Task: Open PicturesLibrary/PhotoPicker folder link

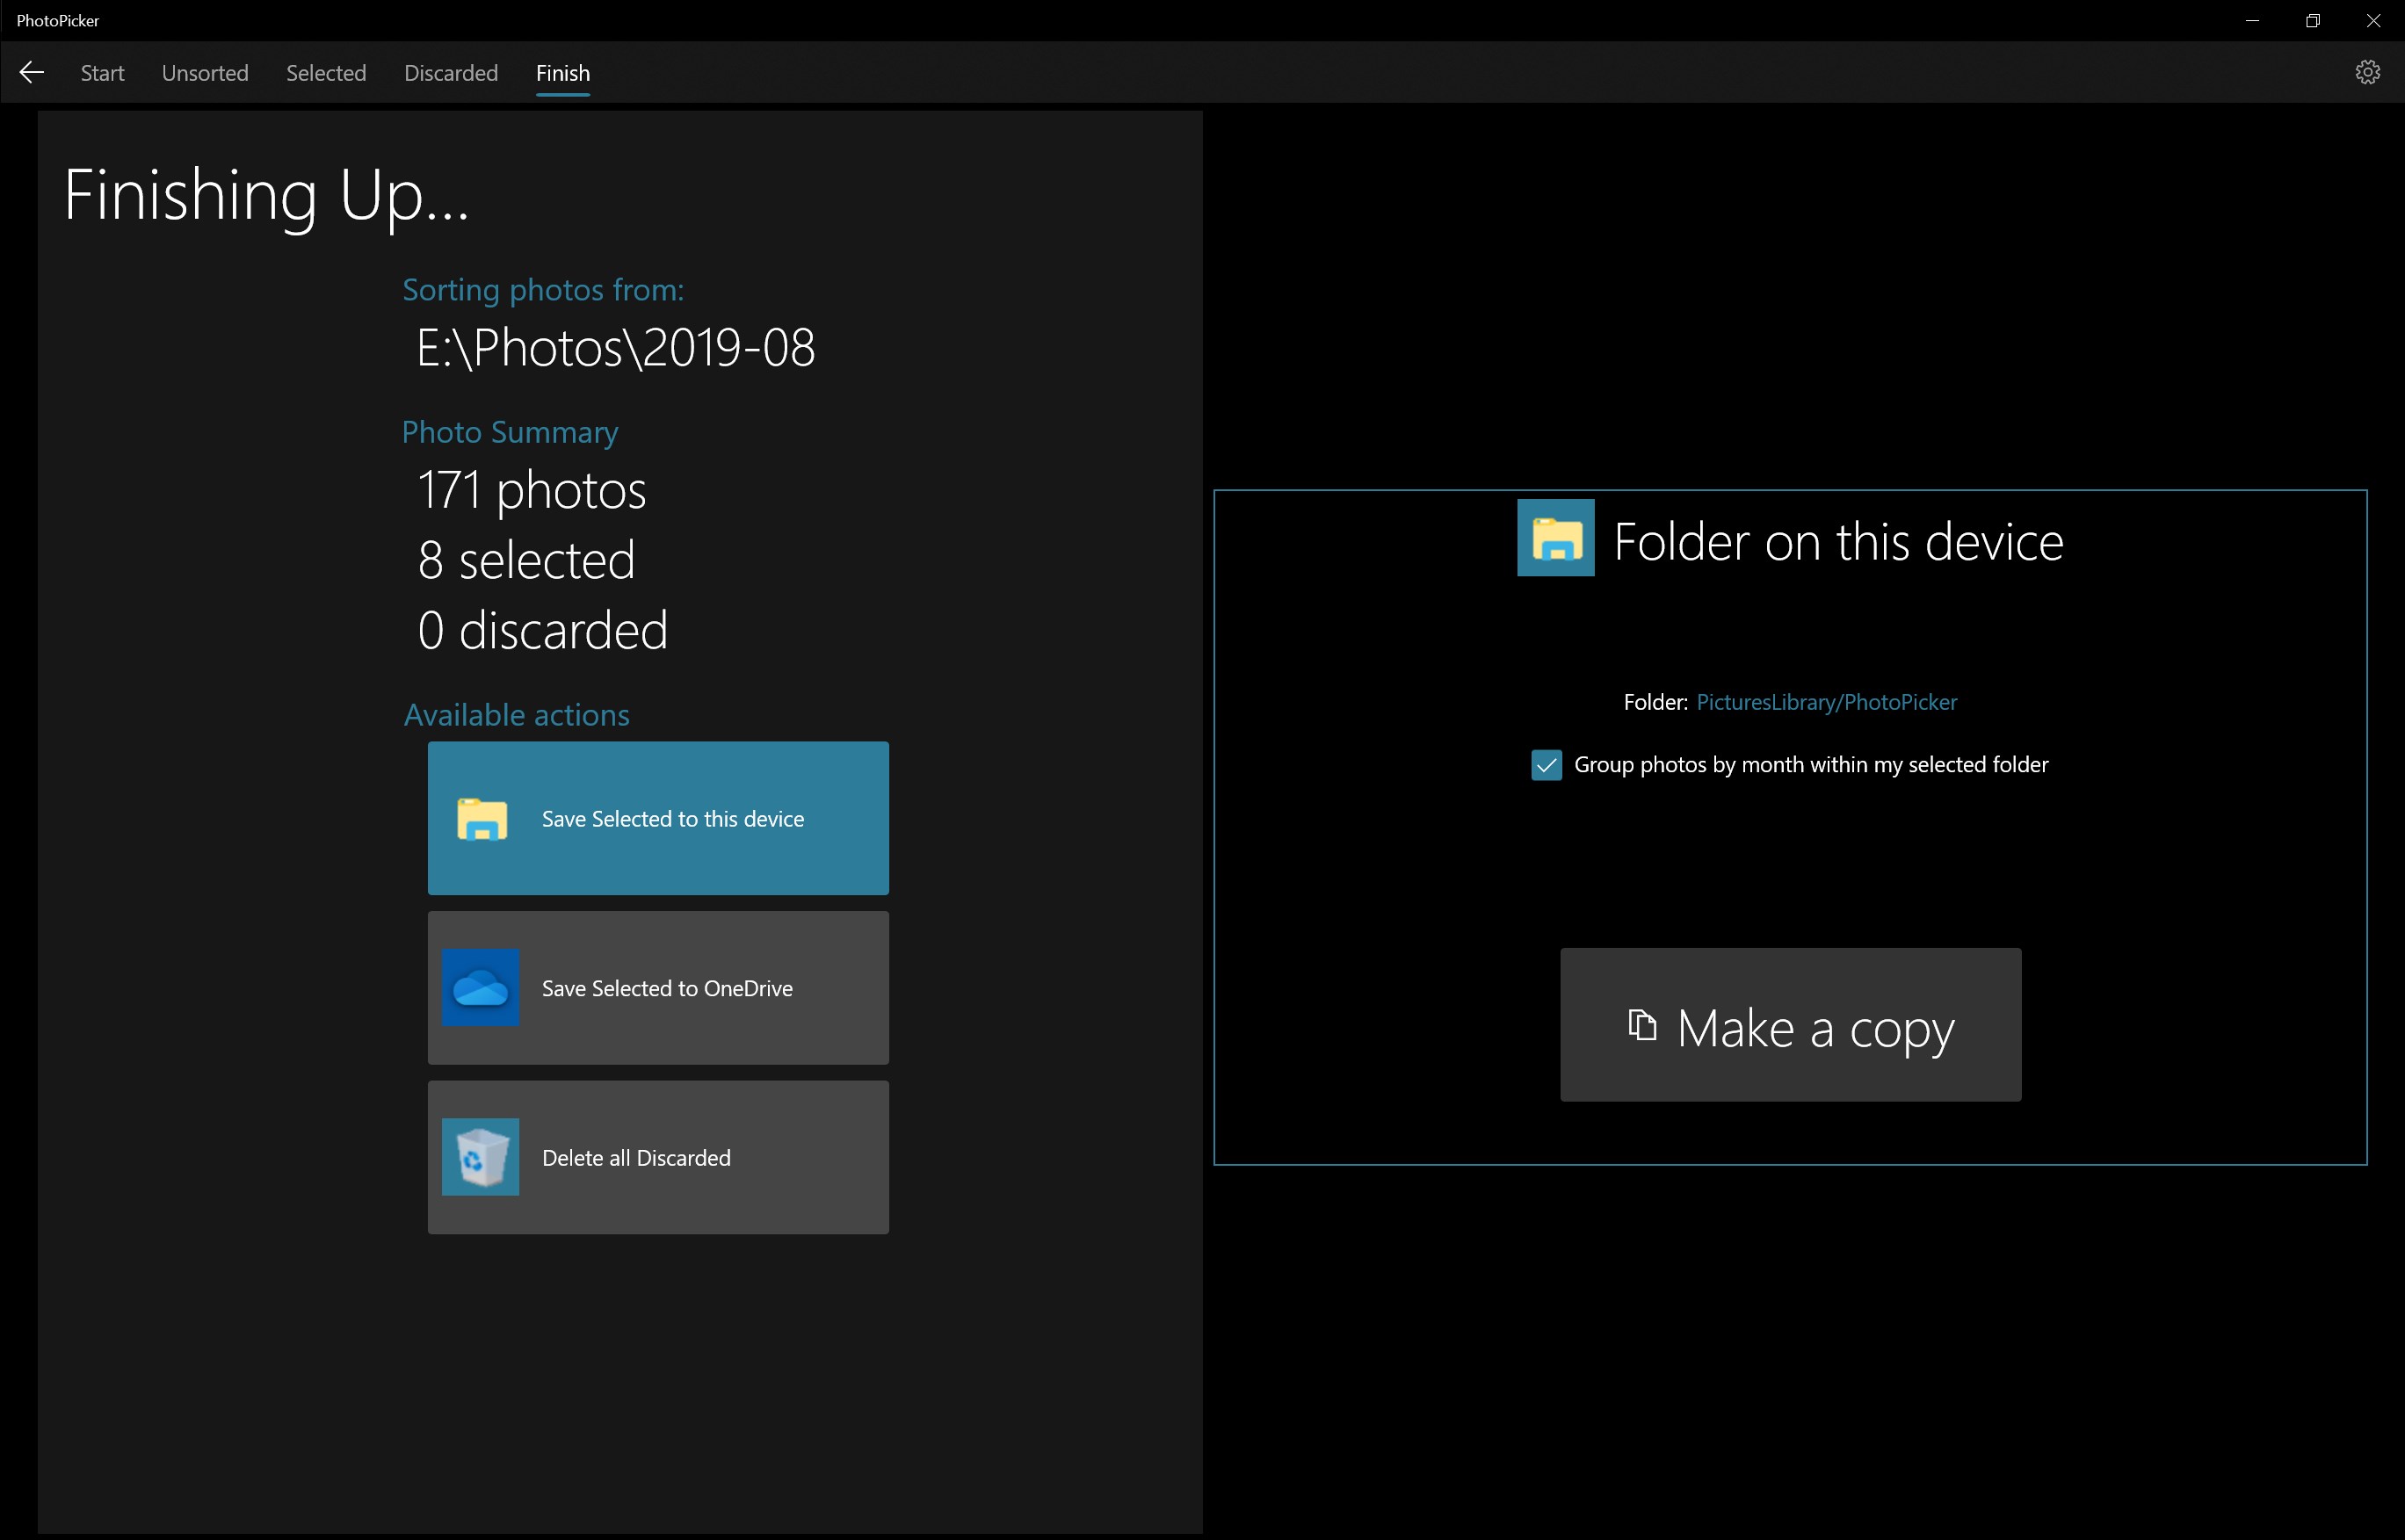Action: pyautogui.click(x=1826, y=702)
